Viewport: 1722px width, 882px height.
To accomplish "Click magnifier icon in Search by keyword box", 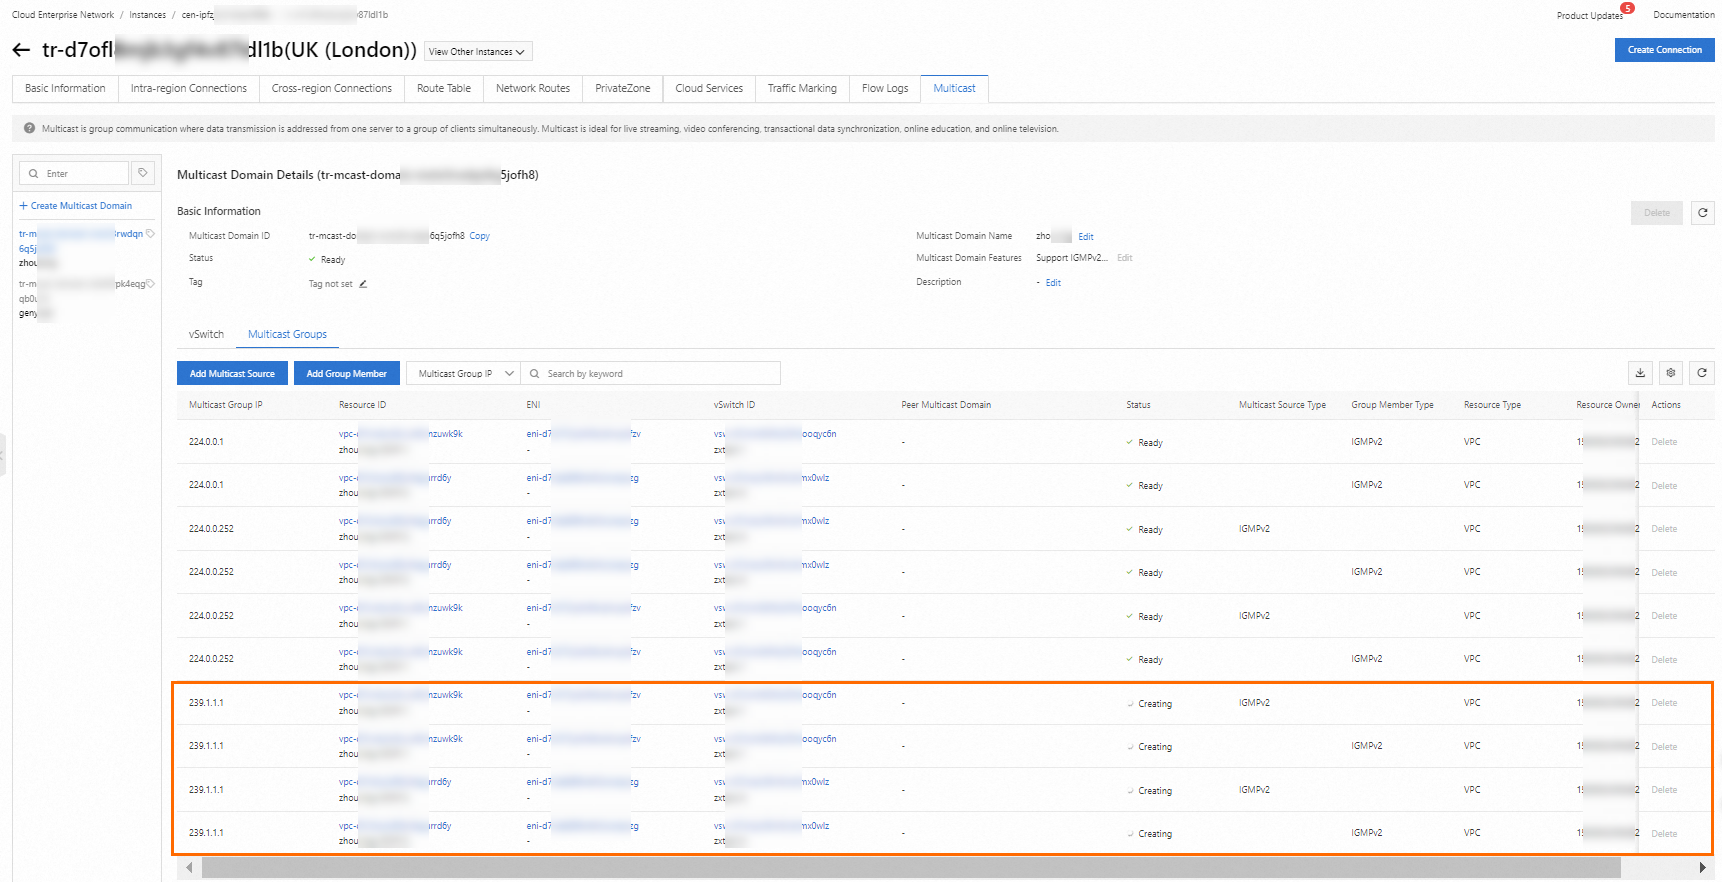I will [535, 374].
